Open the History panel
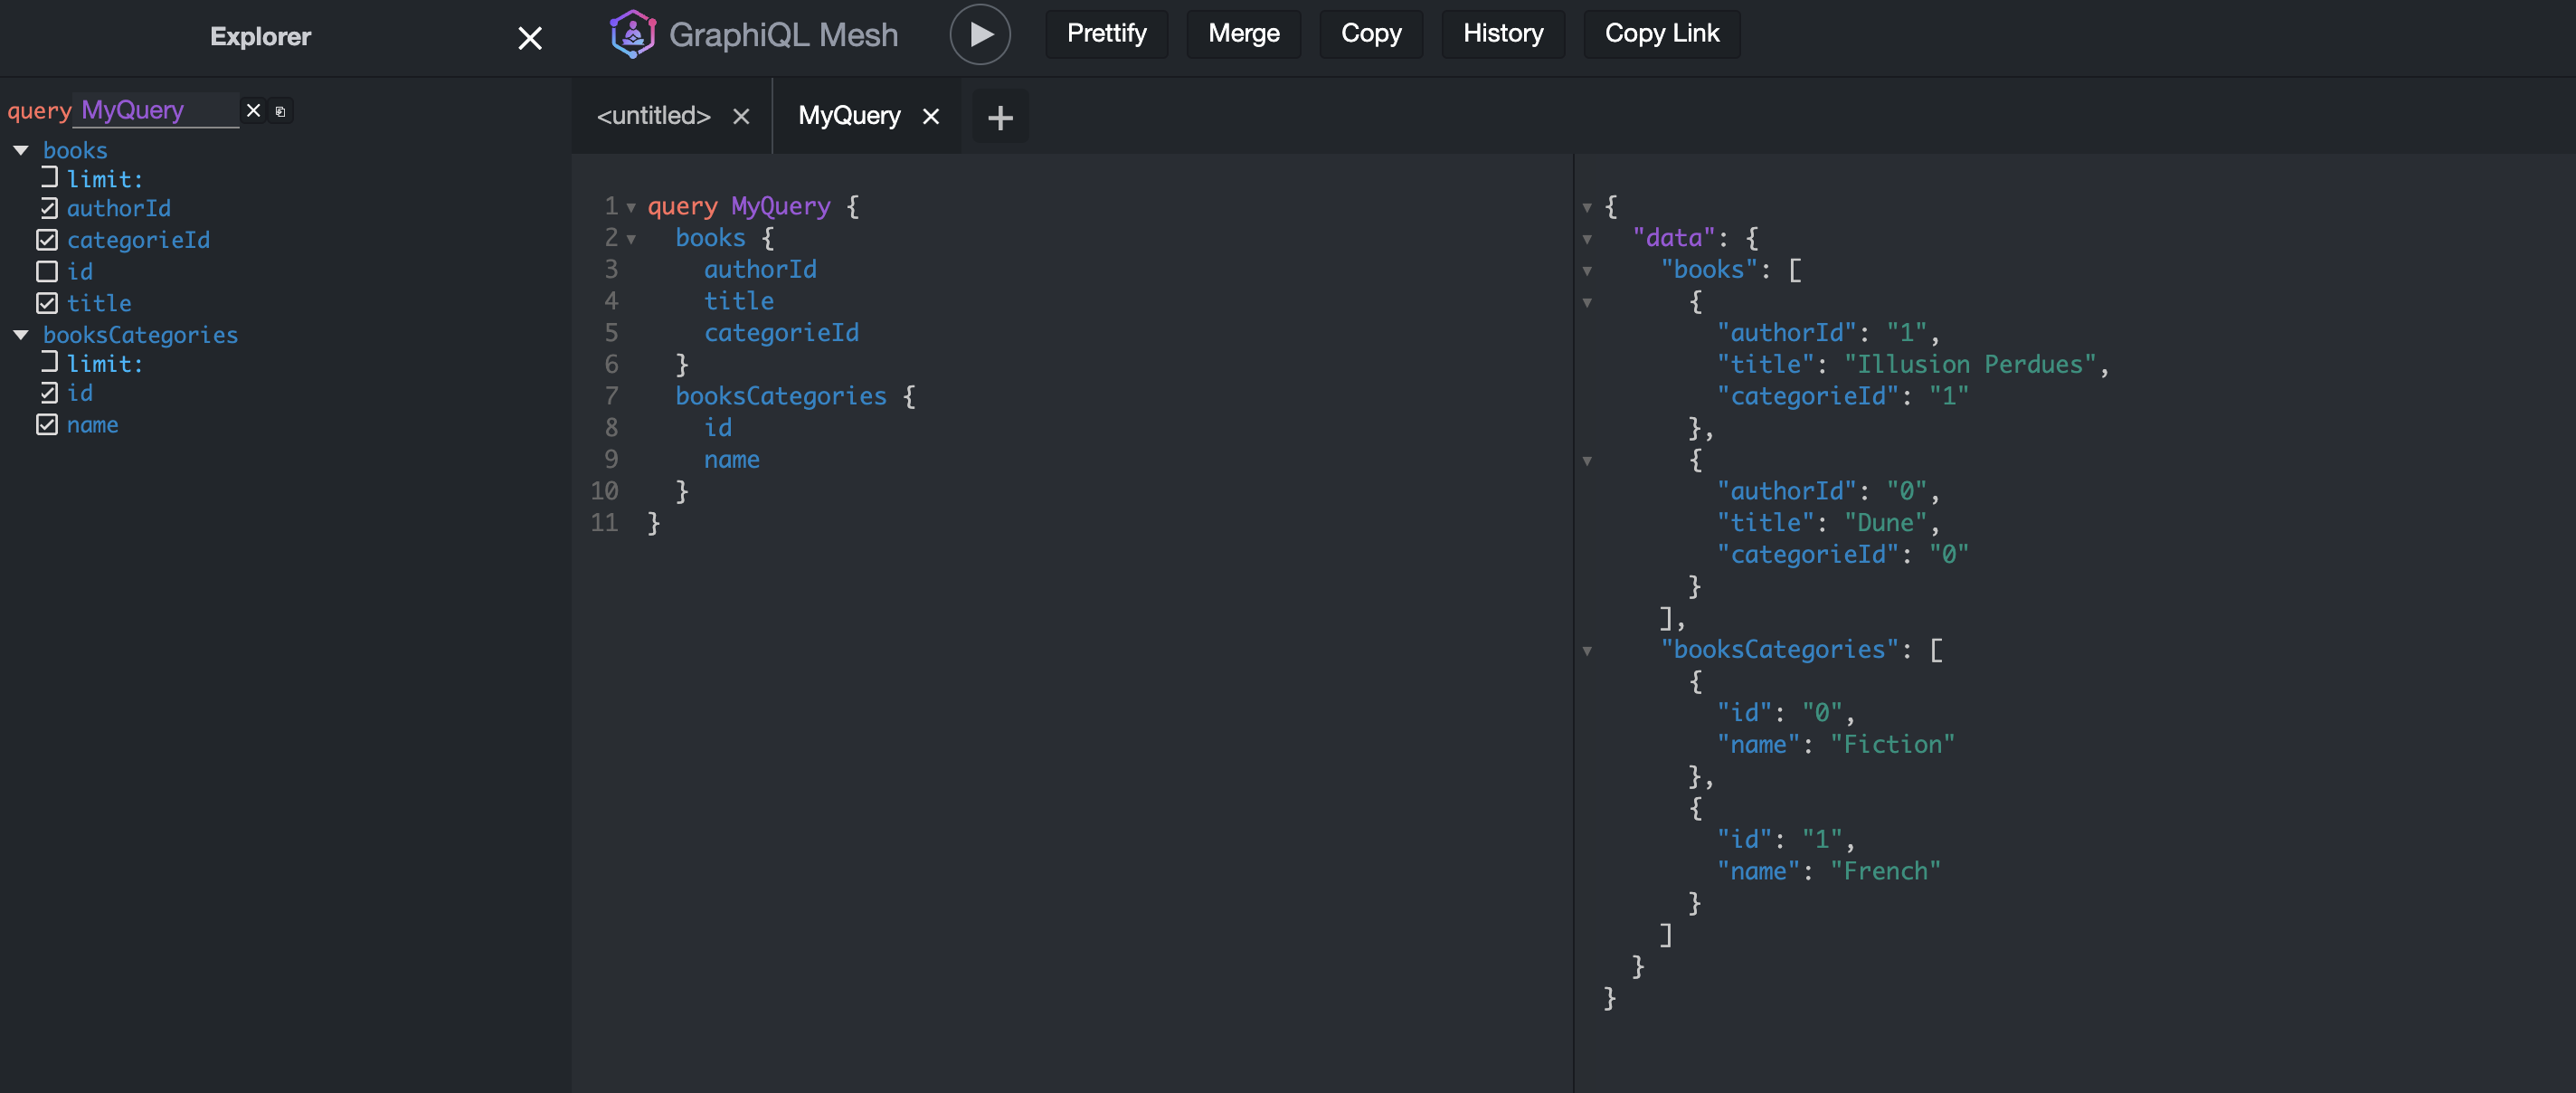The image size is (2576, 1093). coord(1502,33)
